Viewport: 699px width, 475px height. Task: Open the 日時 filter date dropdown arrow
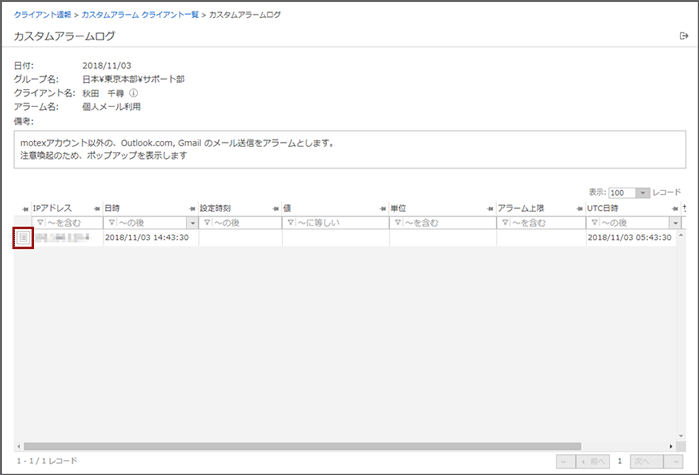tap(191, 222)
